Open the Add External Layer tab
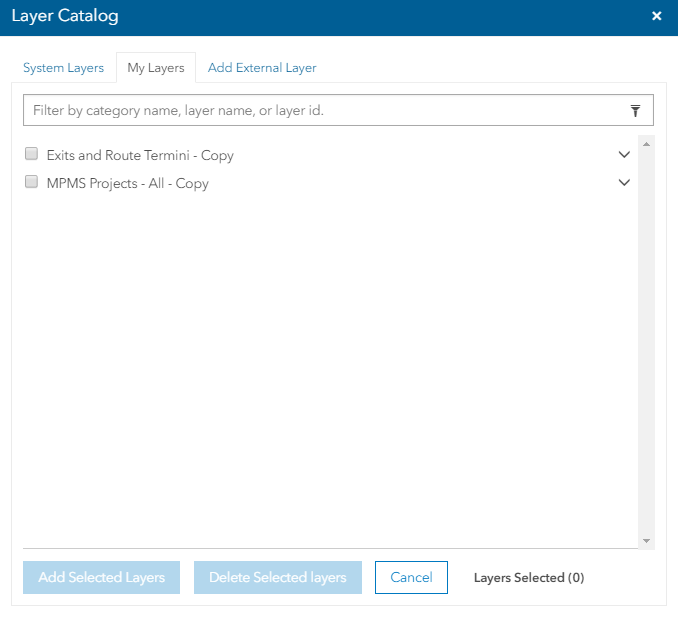 pos(262,68)
